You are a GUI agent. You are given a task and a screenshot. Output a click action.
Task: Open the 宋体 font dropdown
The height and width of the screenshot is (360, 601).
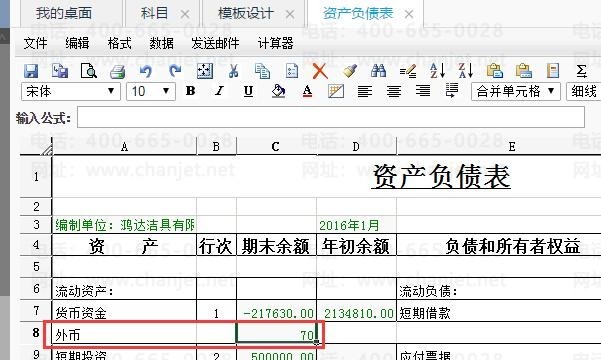tap(71, 92)
